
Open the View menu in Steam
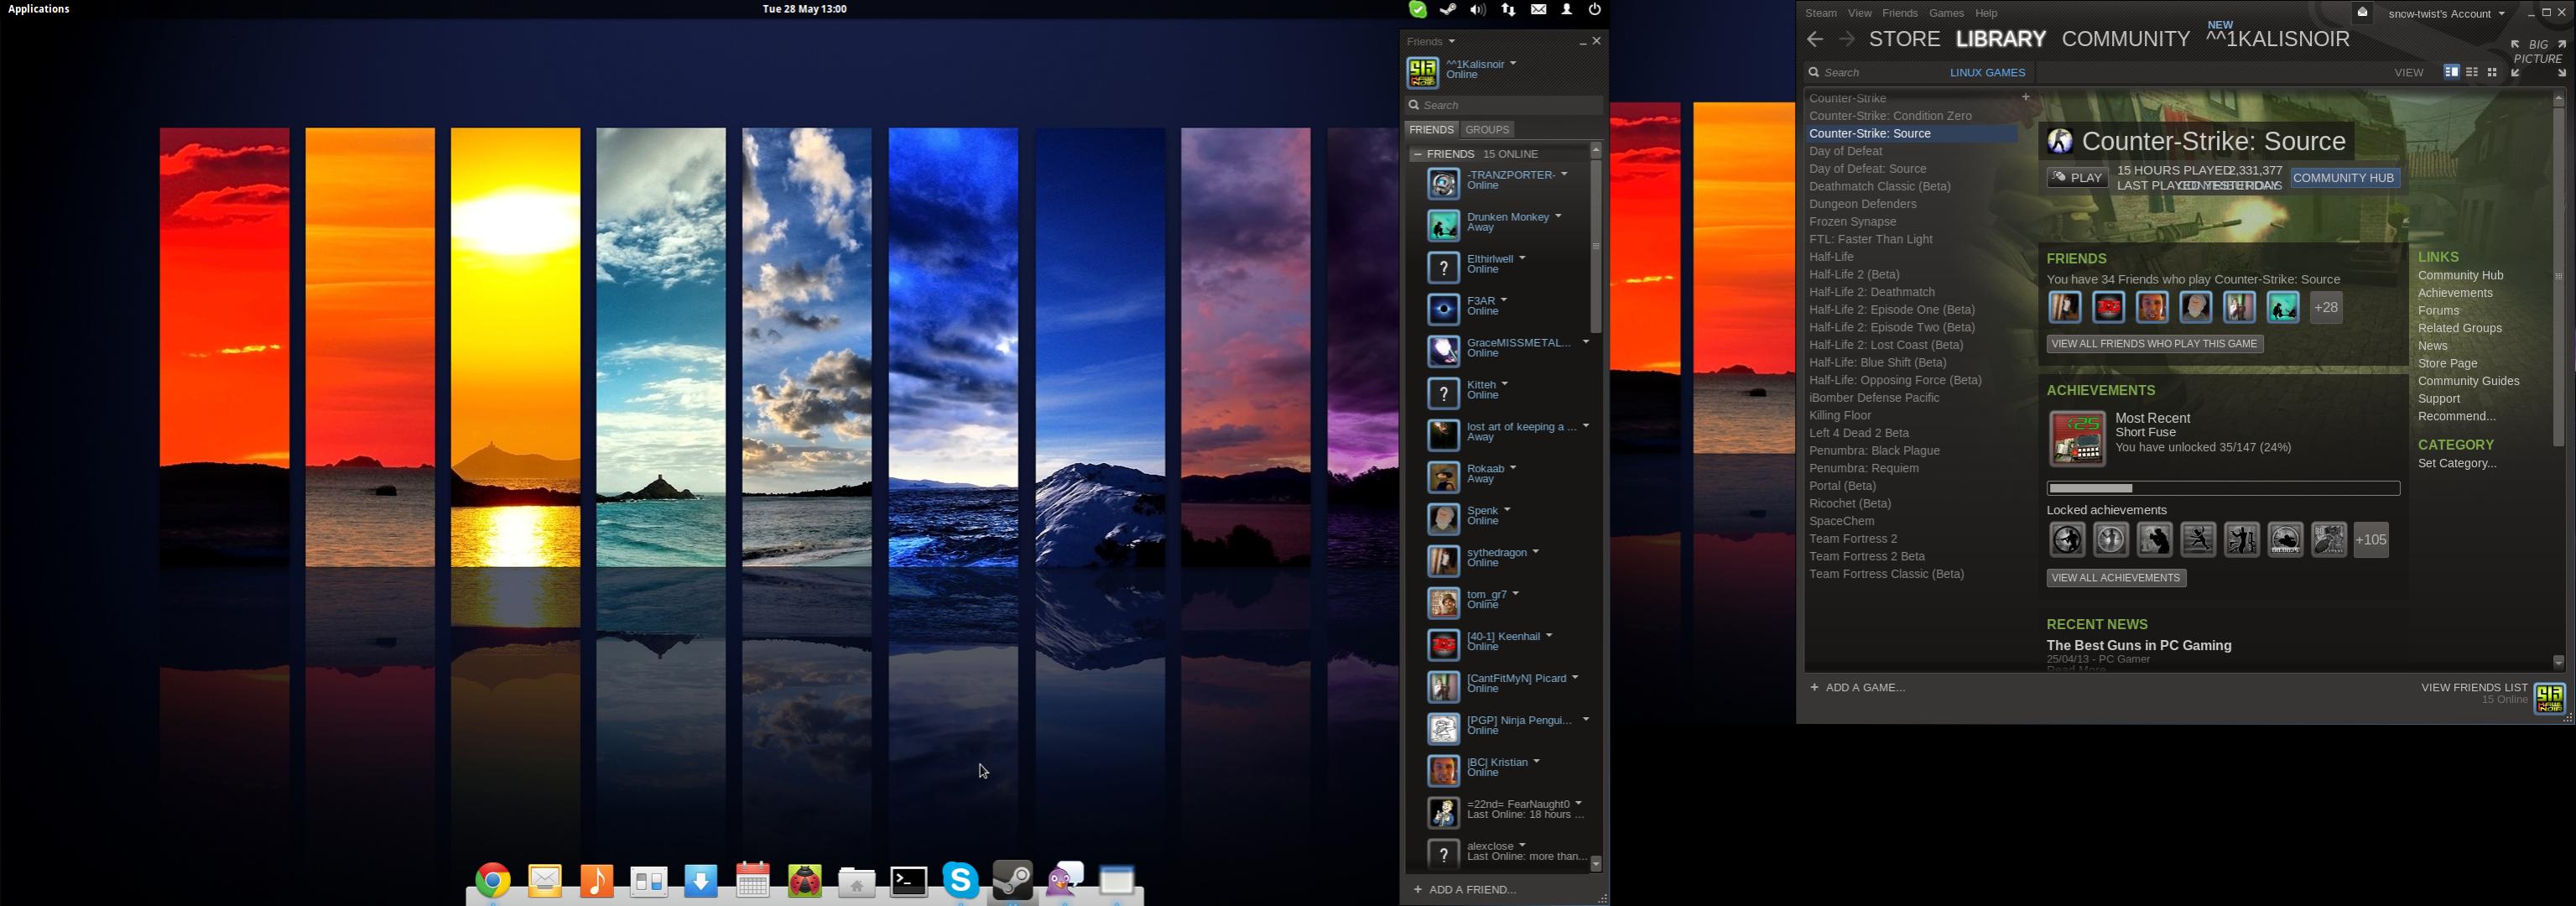tap(1859, 14)
